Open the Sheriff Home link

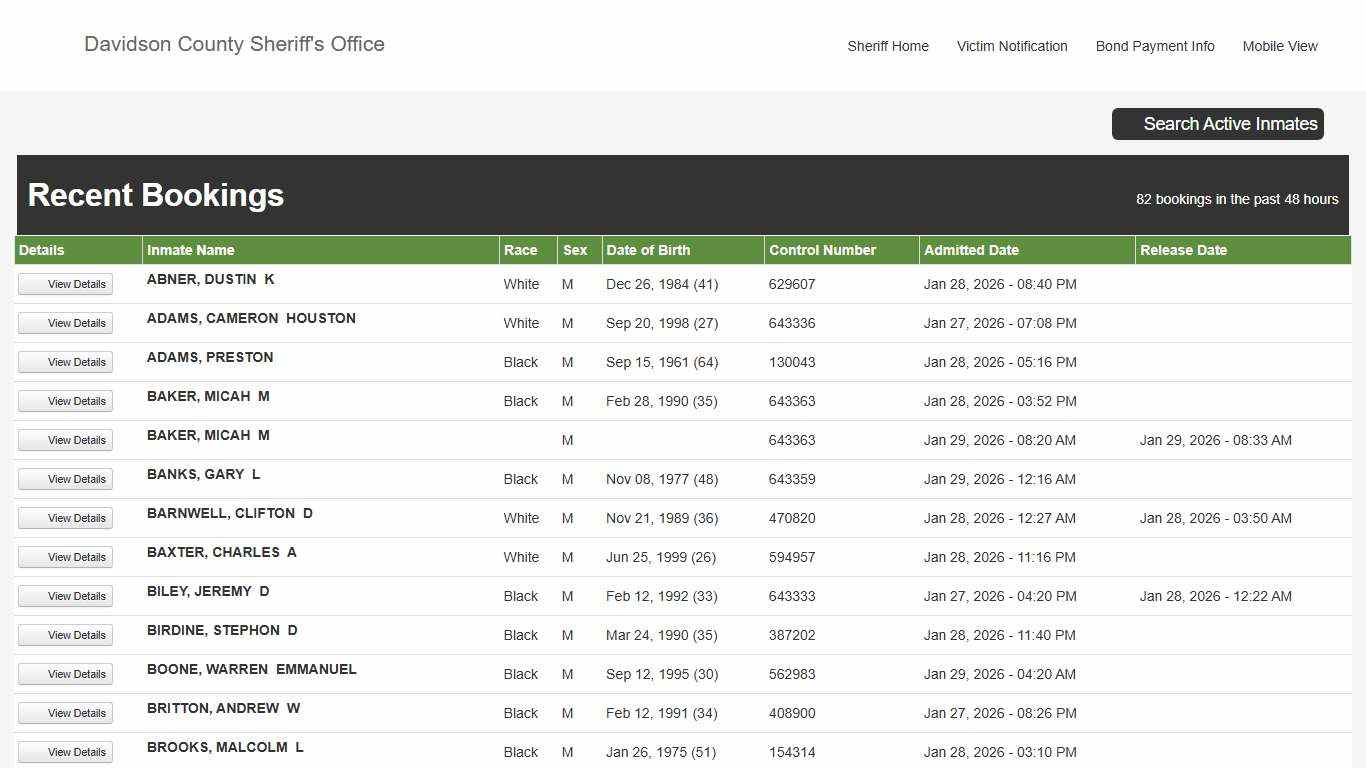coord(887,46)
